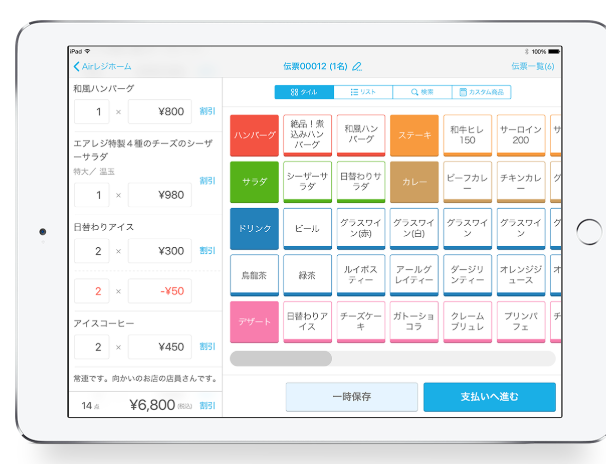Add チーズケーキ to the order
This screenshot has height=464, width=606.
(x=361, y=321)
